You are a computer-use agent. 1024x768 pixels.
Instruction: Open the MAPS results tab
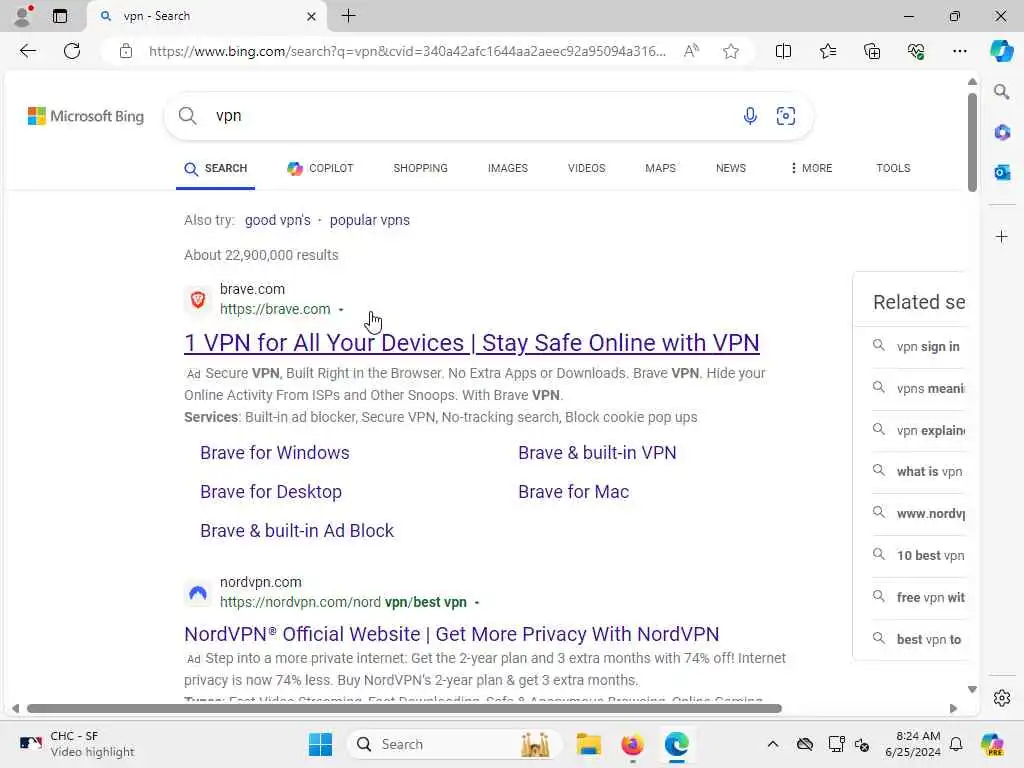point(660,168)
